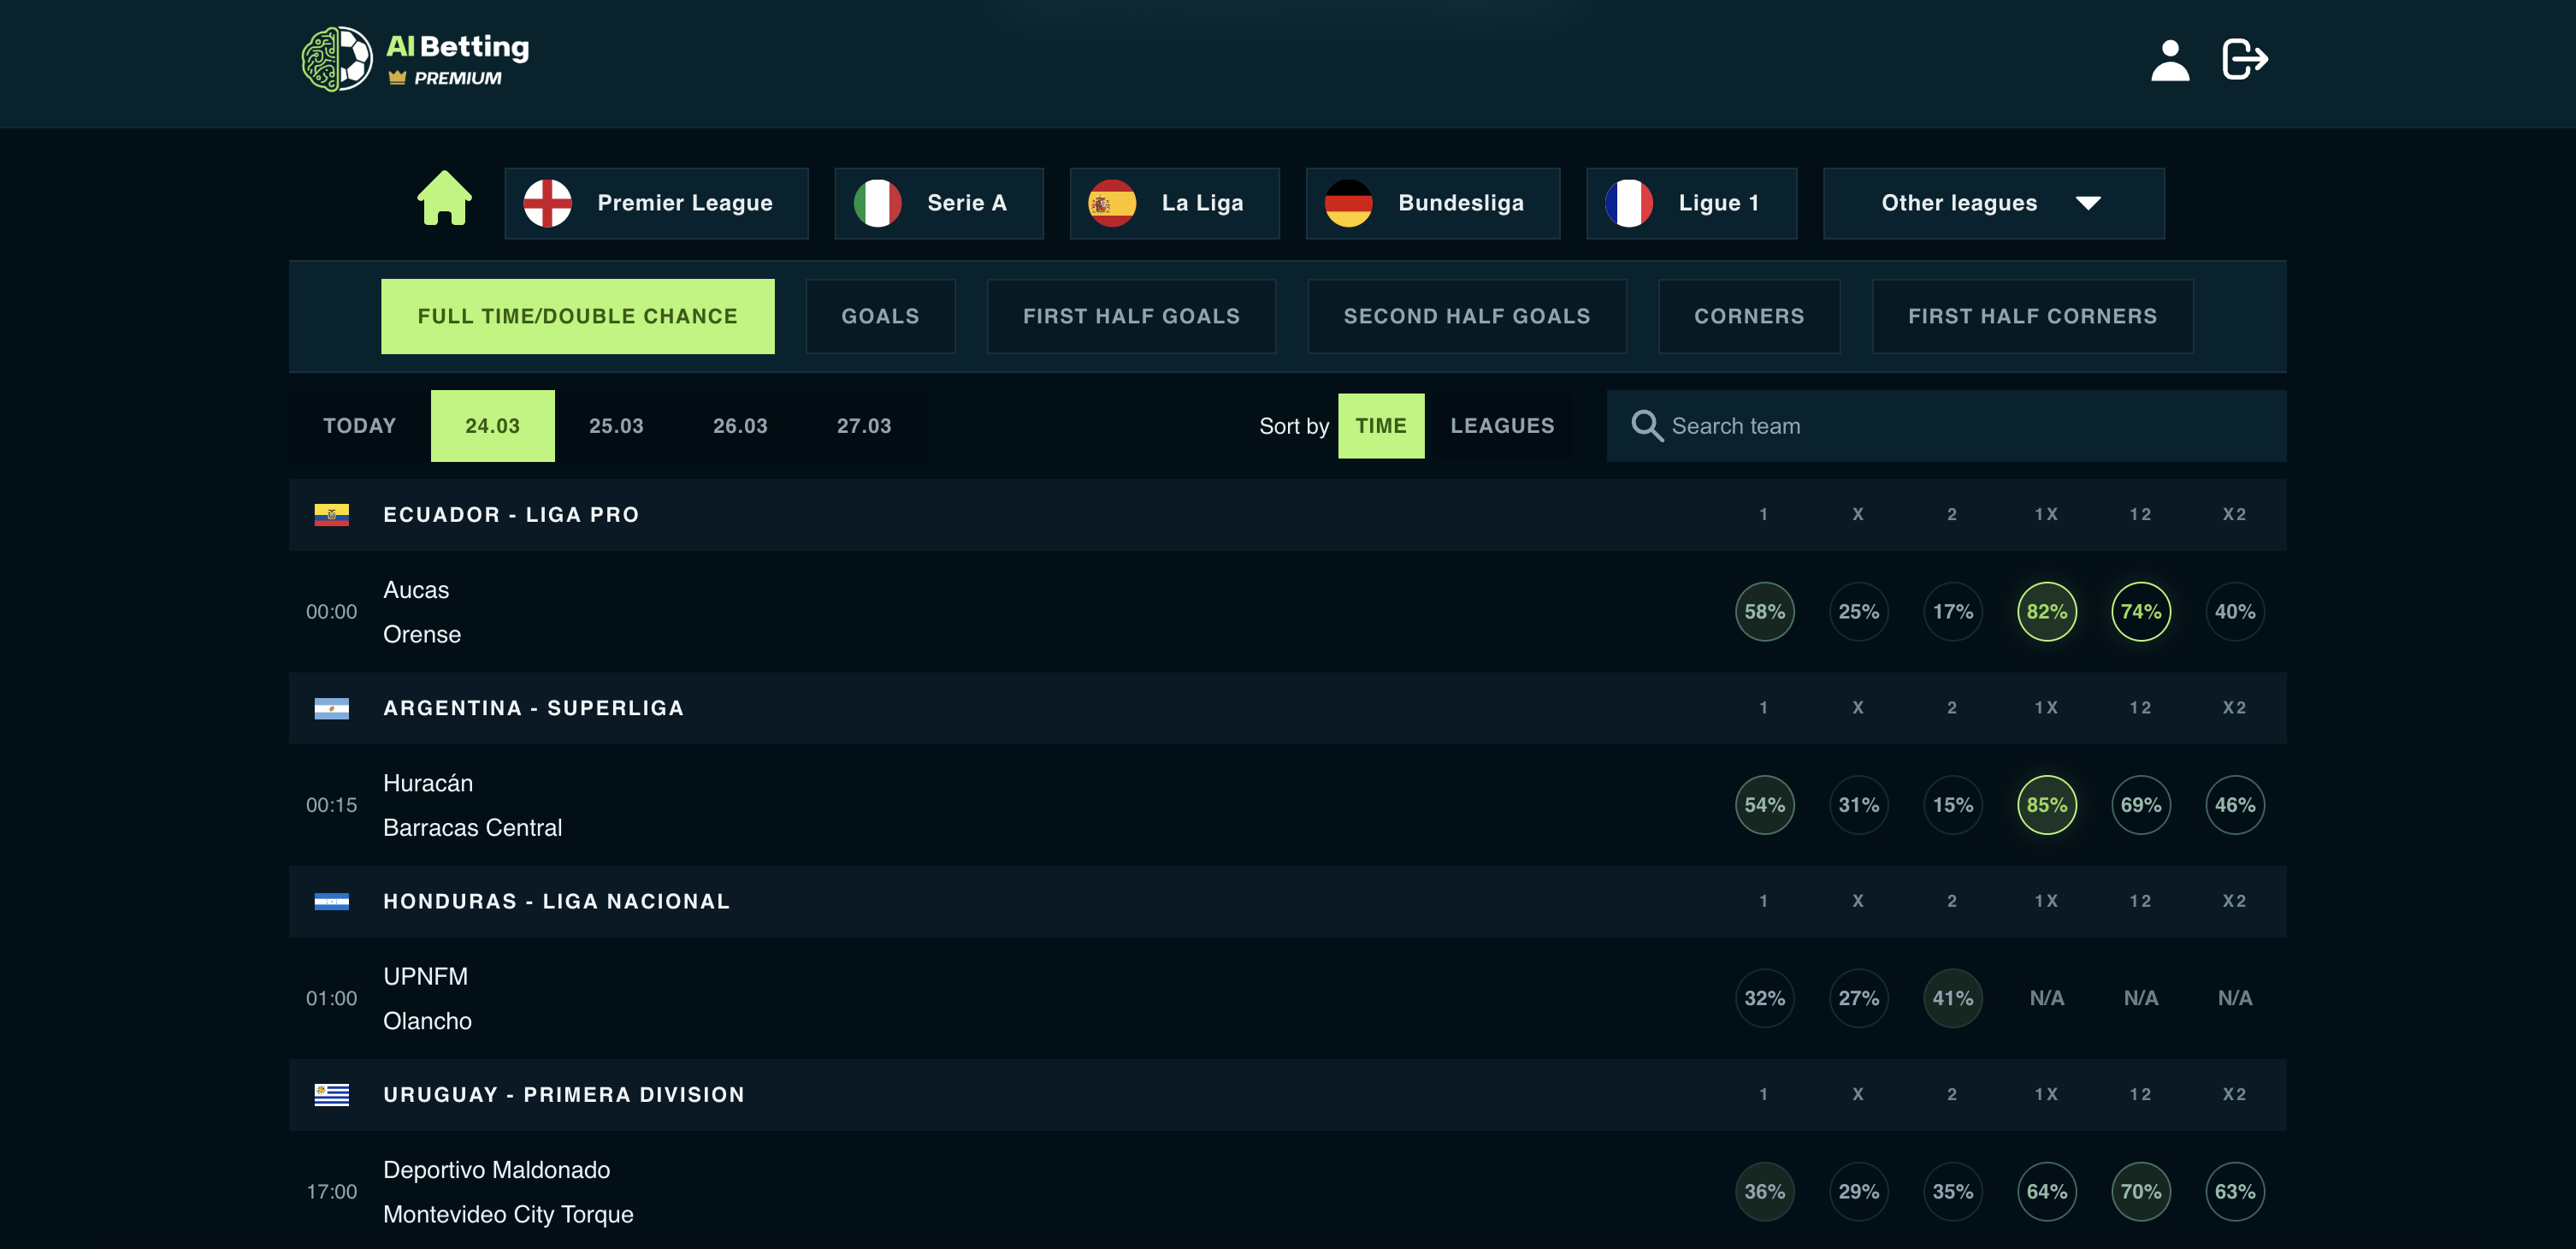
Task: Click the 85% 1X prediction for Huracán
Action: (2046, 805)
